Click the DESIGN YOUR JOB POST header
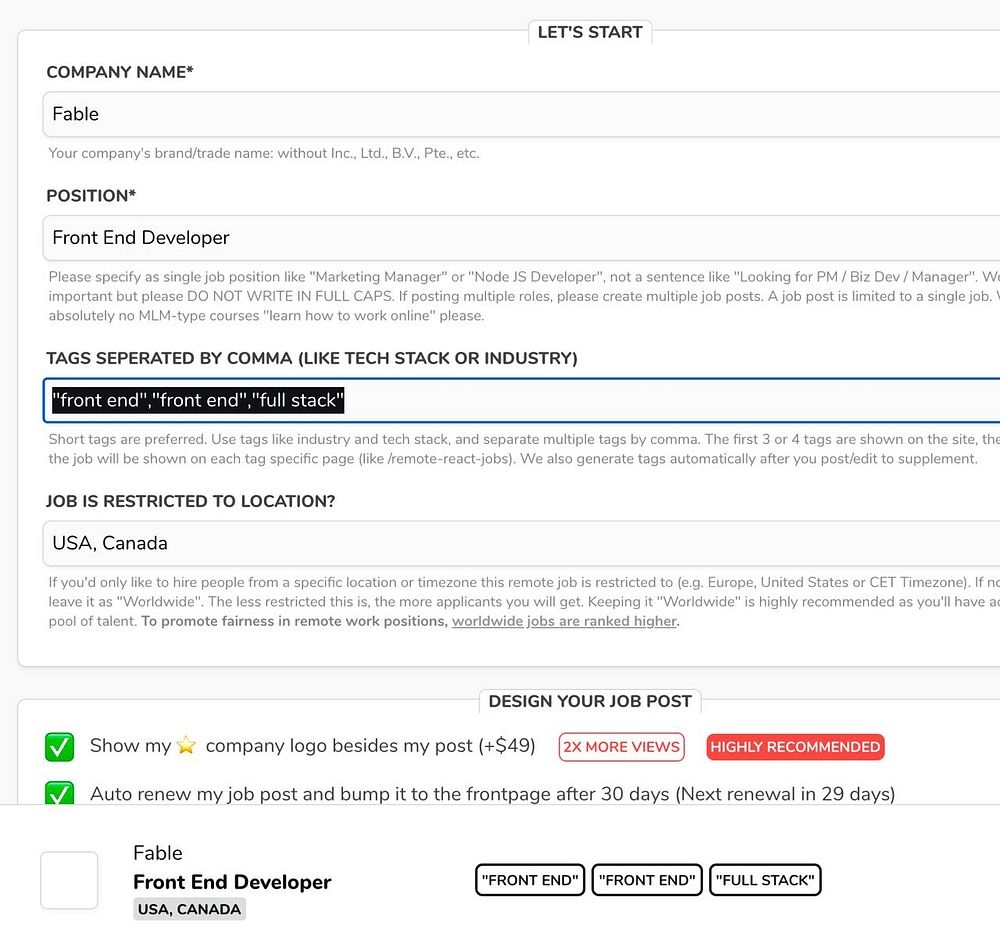The image size is (1000, 945). (x=590, y=701)
